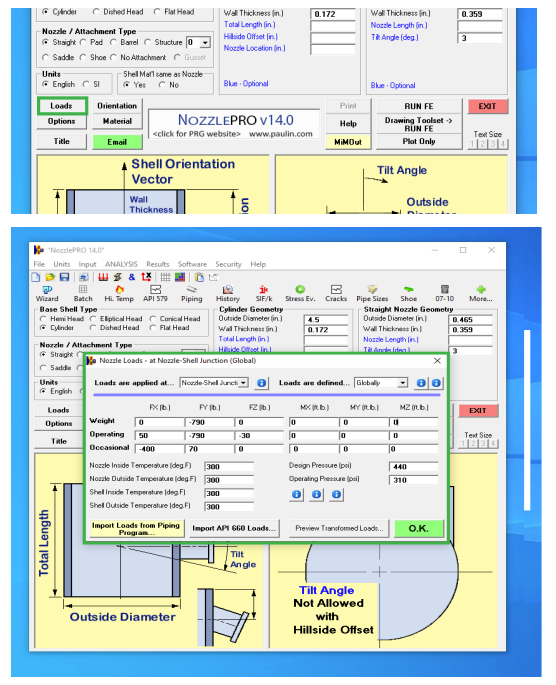Click the Nozzle Inside Temperature field

(229, 467)
